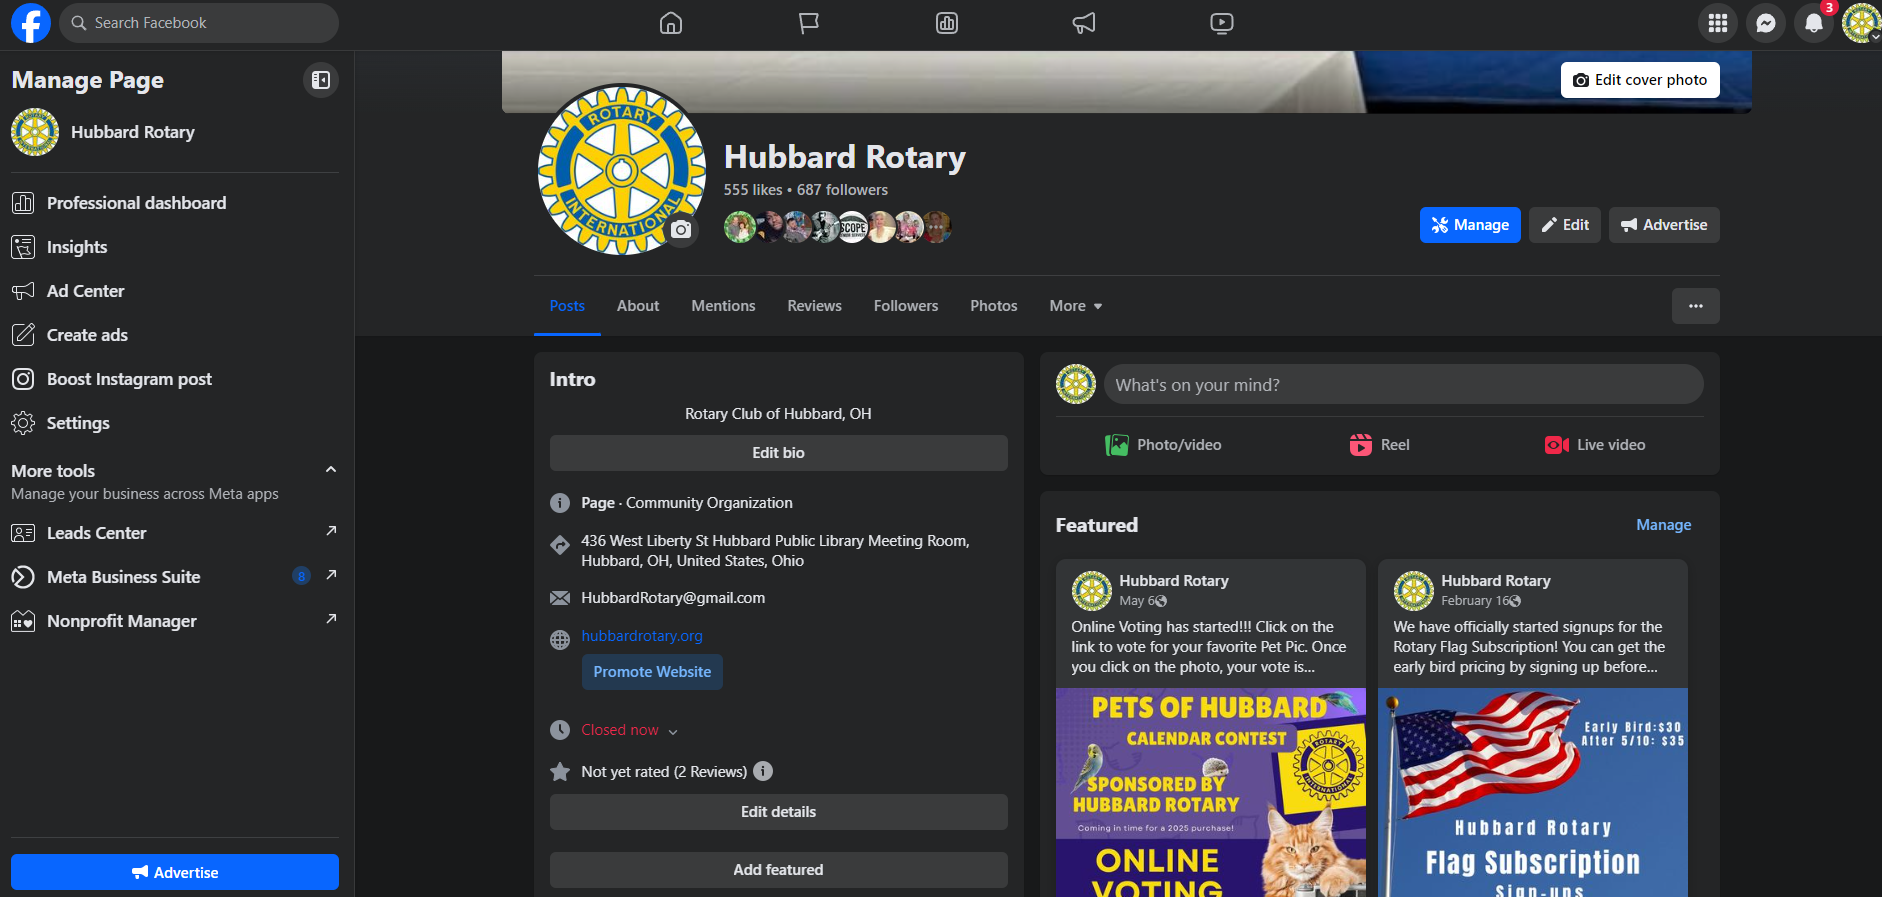Viewport: 1882px width, 897px height.
Task: Switch to the Reviews tab
Action: 814,306
